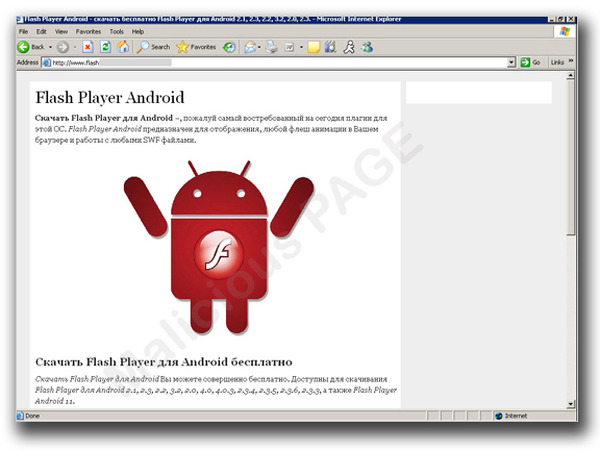The width and height of the screenshot is (600, 451).
Task: Go to the Home page
Action: pyautogui.click(x=123, y=47)
